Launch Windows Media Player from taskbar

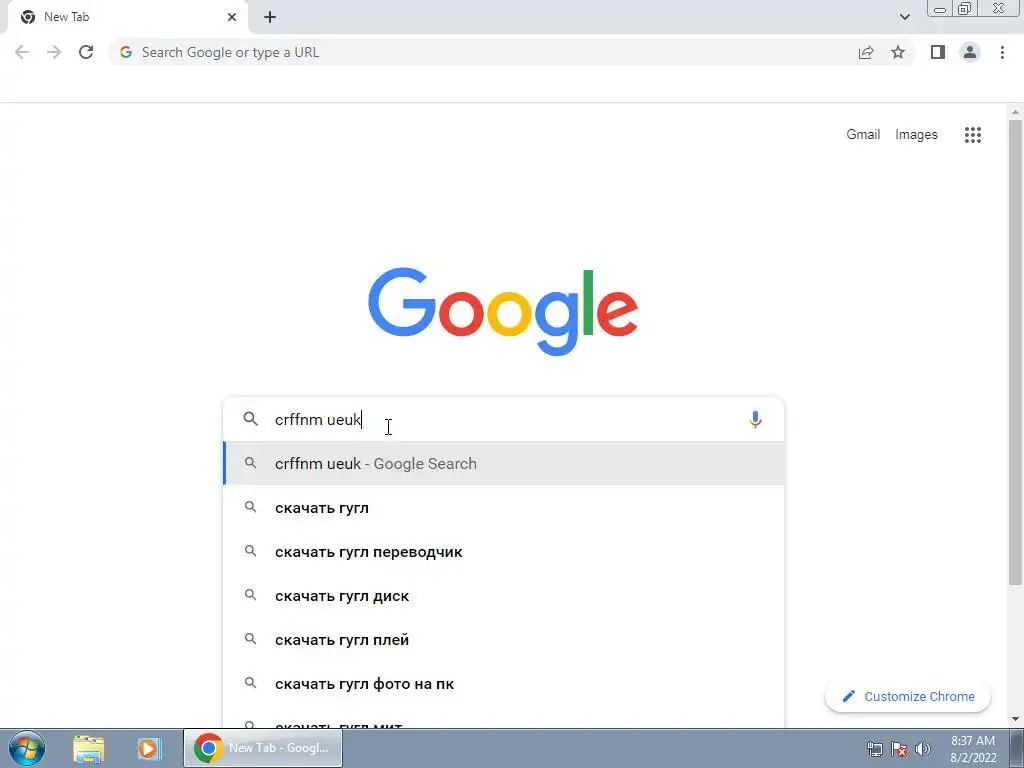[x=149, y=748]
